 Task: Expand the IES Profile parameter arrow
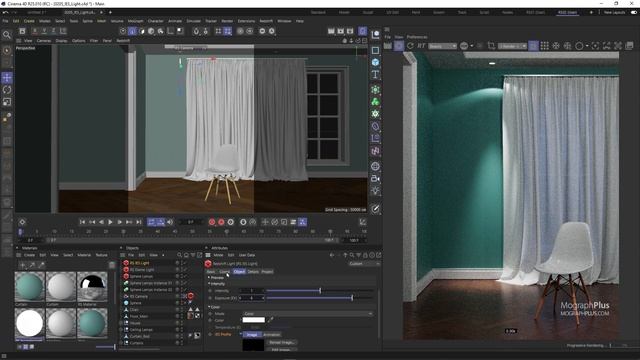tap(240, 334)
